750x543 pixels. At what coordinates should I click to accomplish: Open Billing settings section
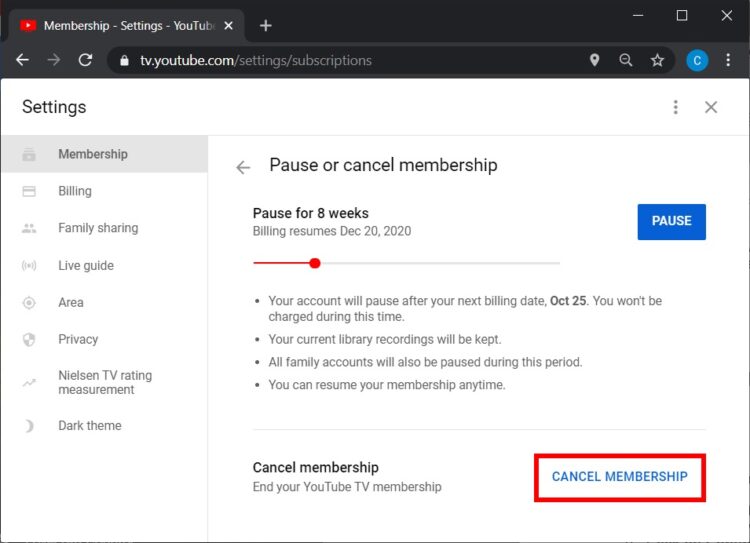pyautogui.click(x=105, y=191)
